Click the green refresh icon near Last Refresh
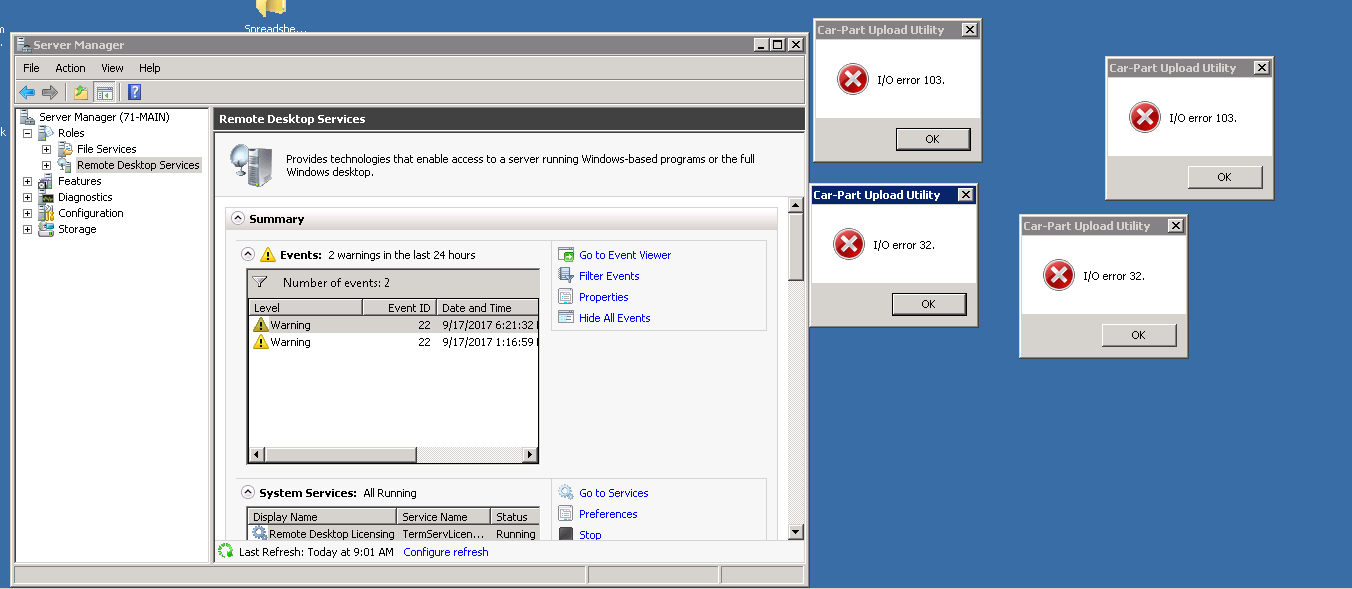This screenshot has height=589, width=1352. [226, 552]
